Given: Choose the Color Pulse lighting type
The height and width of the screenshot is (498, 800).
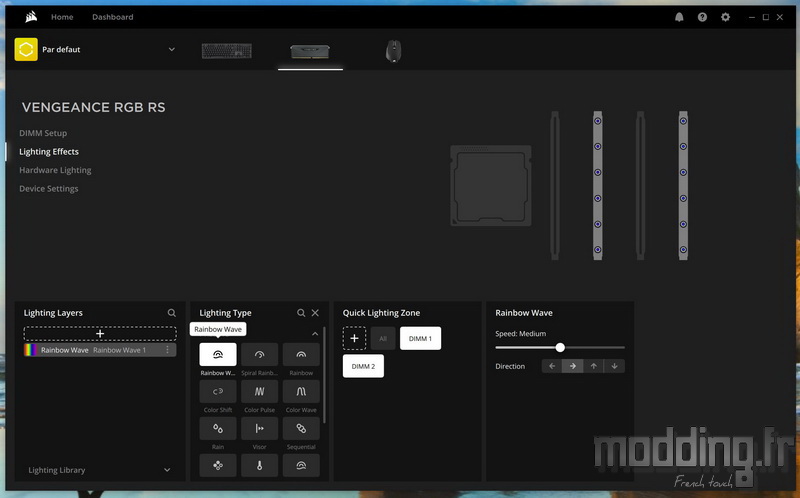Looking at the screenshot, I should pos(259,391).
